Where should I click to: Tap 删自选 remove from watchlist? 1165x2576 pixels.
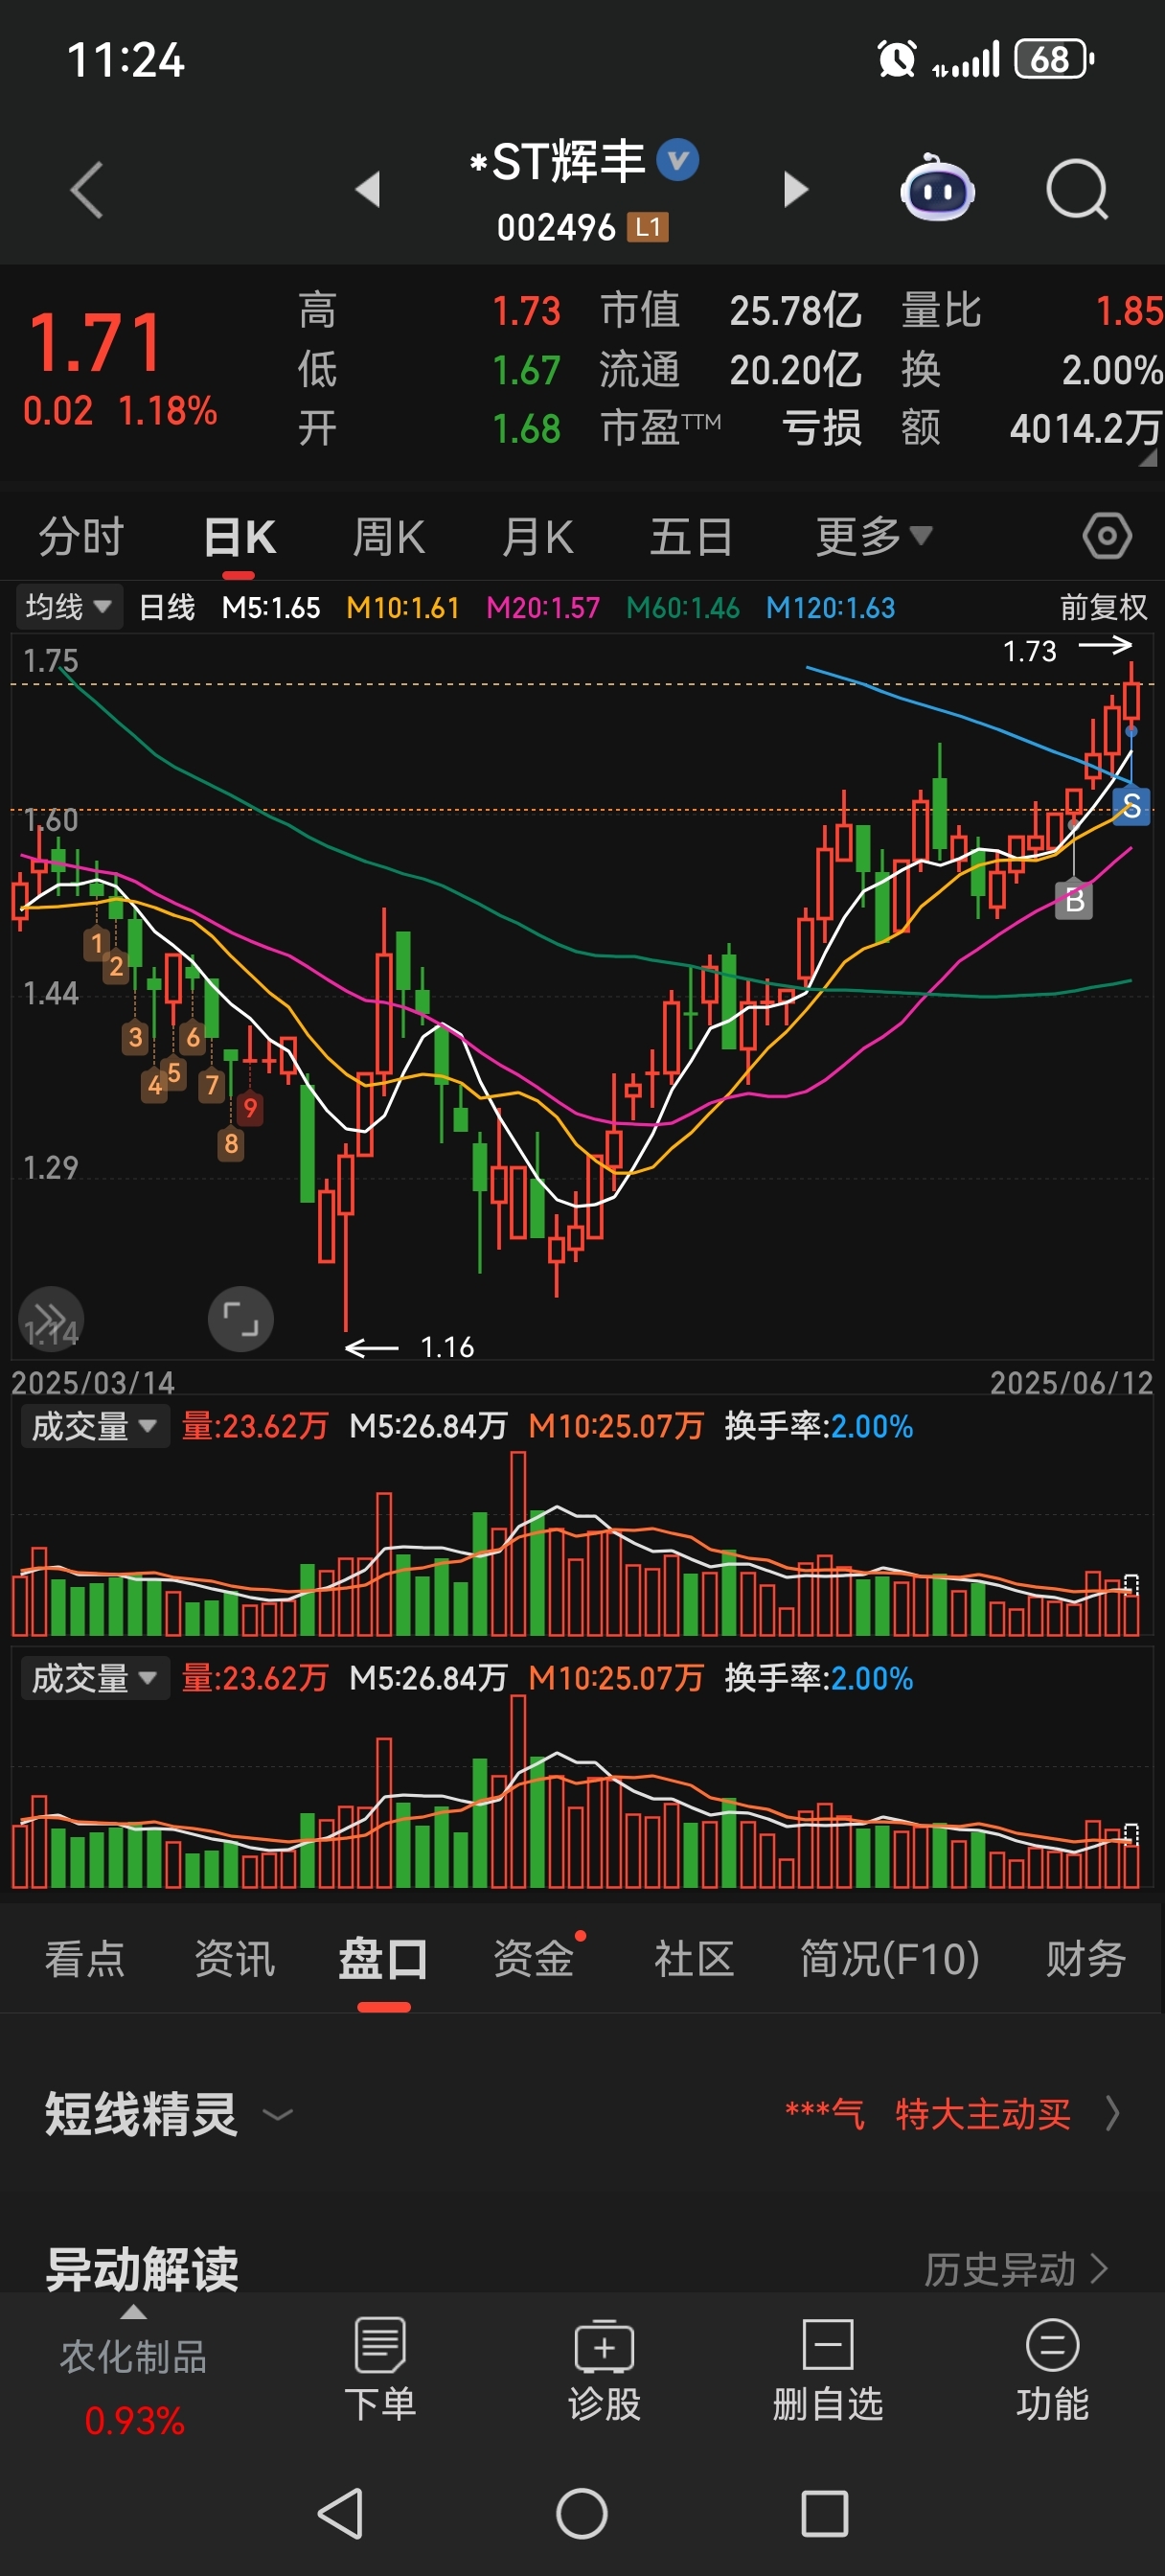(828, 2369)
